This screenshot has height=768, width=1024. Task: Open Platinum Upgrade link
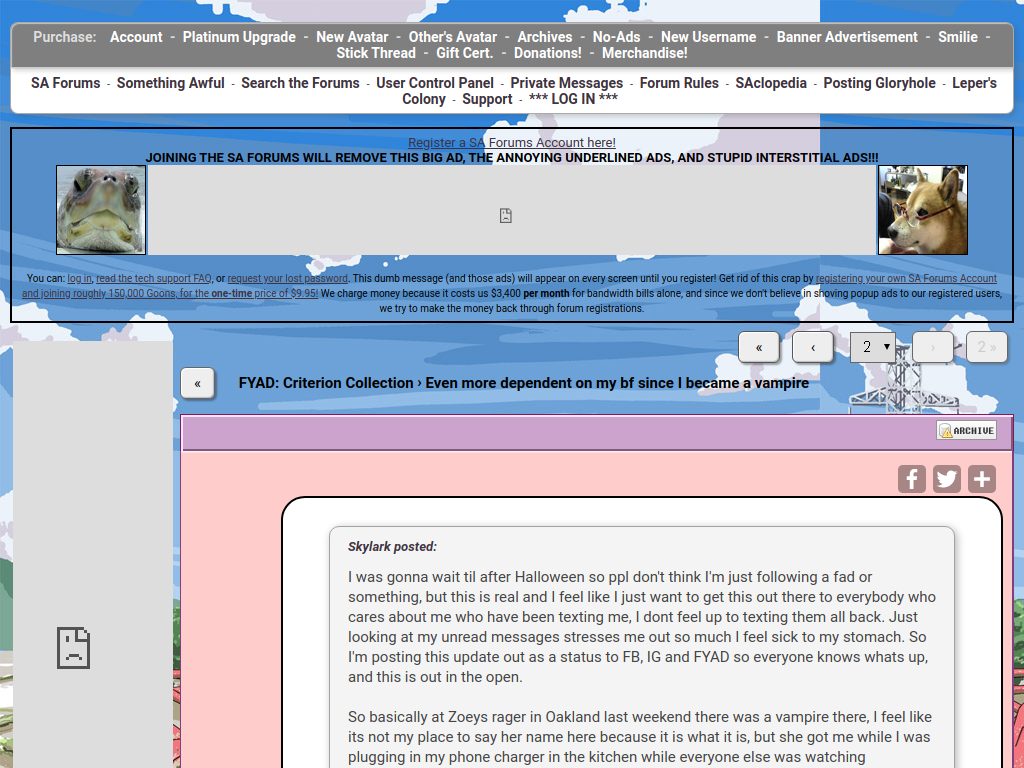click(239, 37)
